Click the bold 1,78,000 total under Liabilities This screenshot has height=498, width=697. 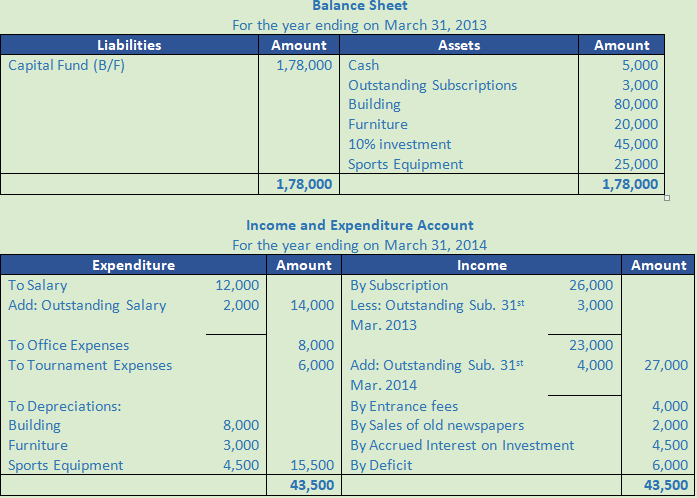(304, 184)
